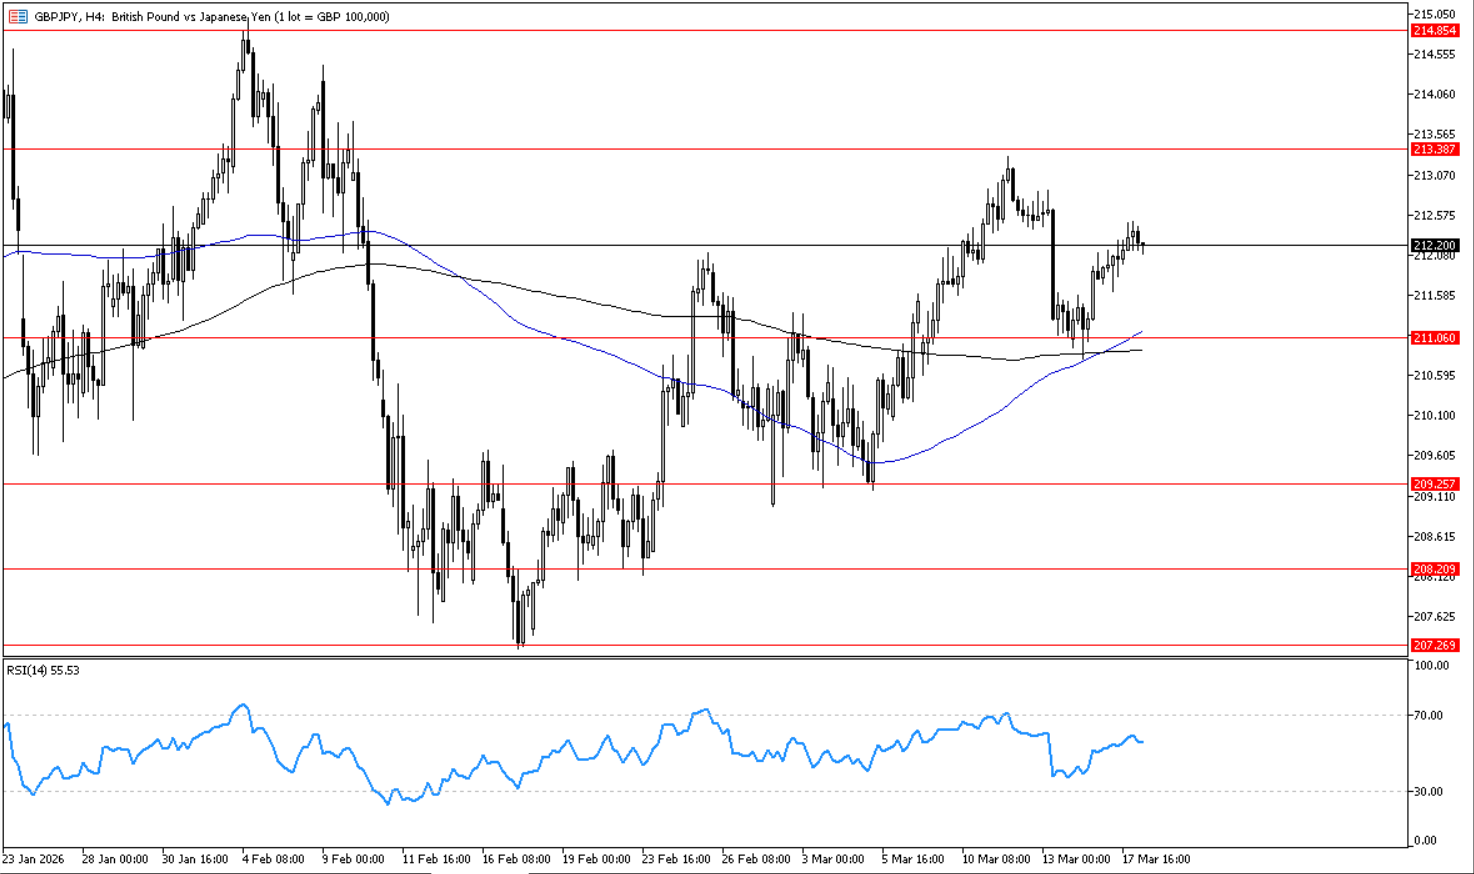Click the 100.00 RSI scale value
Image resolution: width=1474 pixels, height=874 pixels.
(1432, 665)
